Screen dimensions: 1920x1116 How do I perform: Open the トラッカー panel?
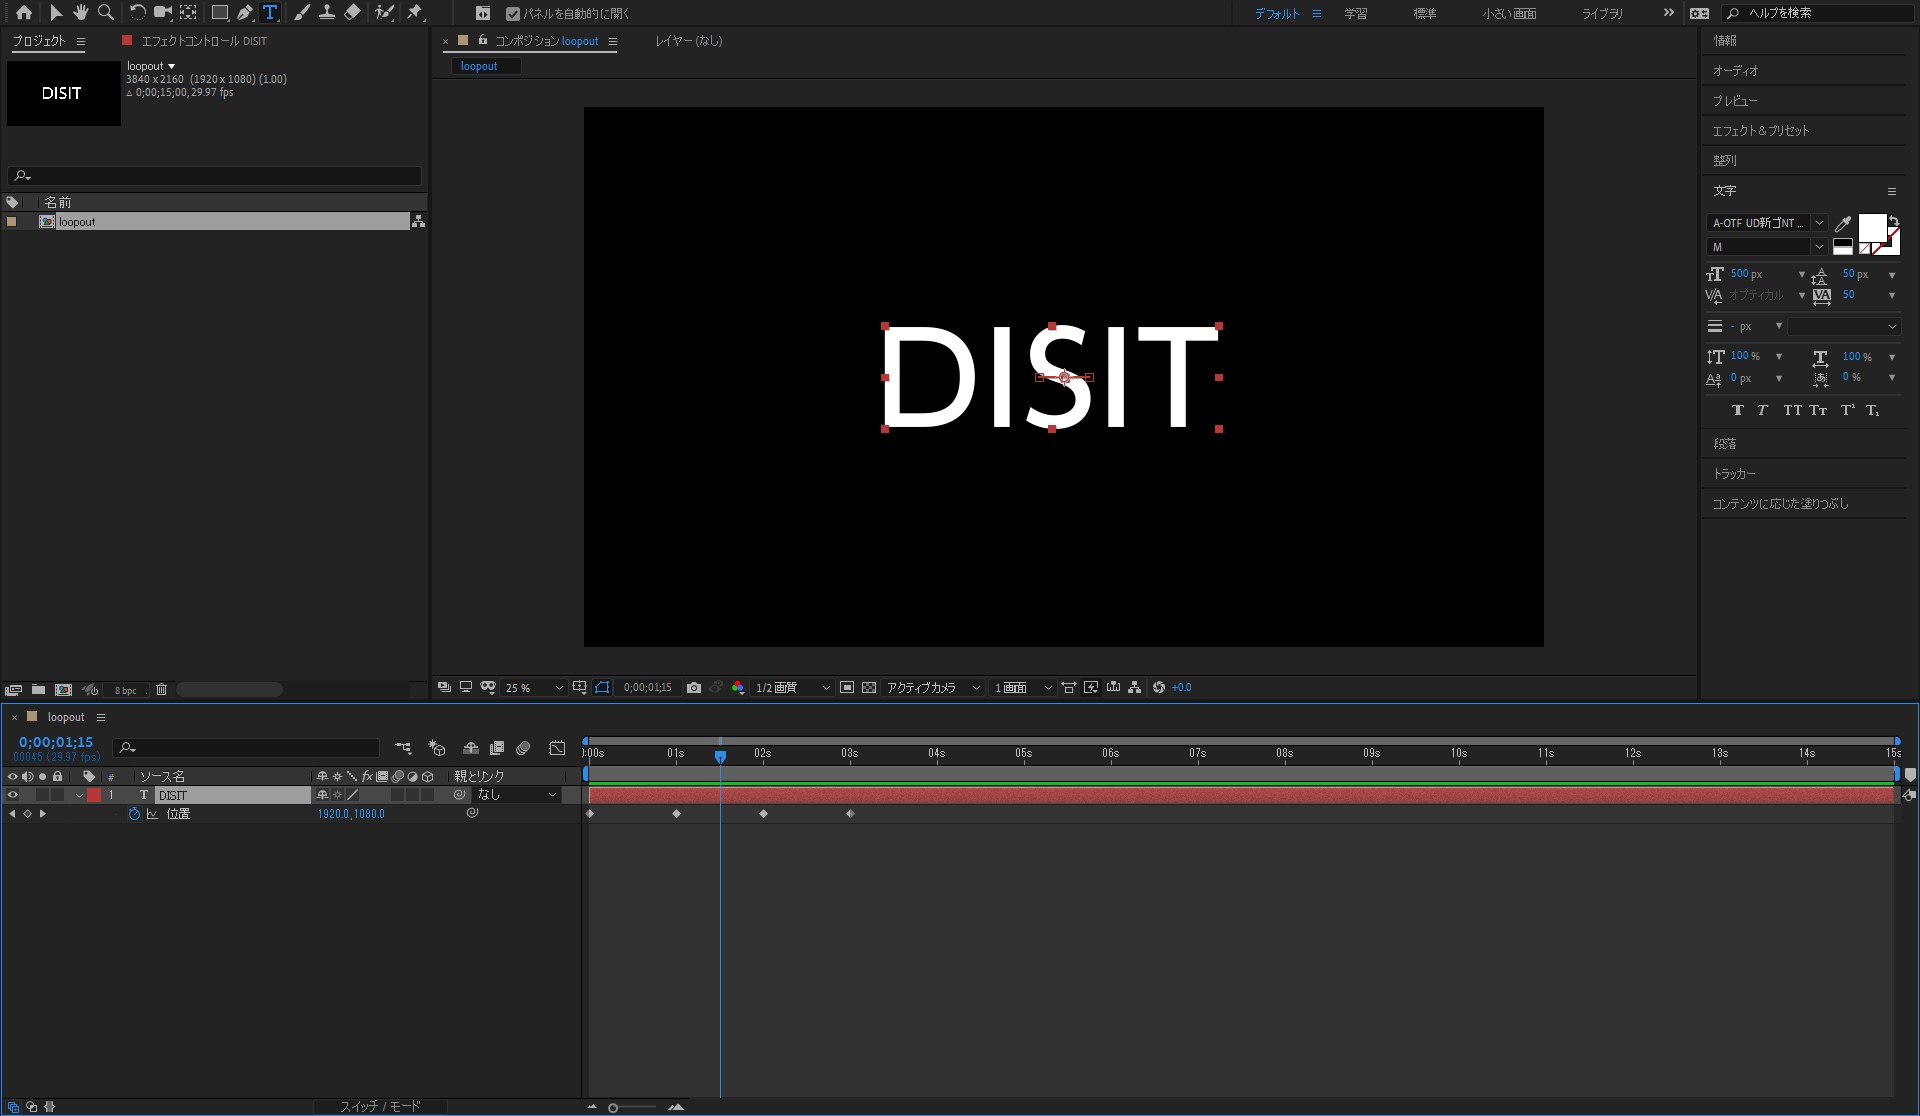click(1734, 474)
